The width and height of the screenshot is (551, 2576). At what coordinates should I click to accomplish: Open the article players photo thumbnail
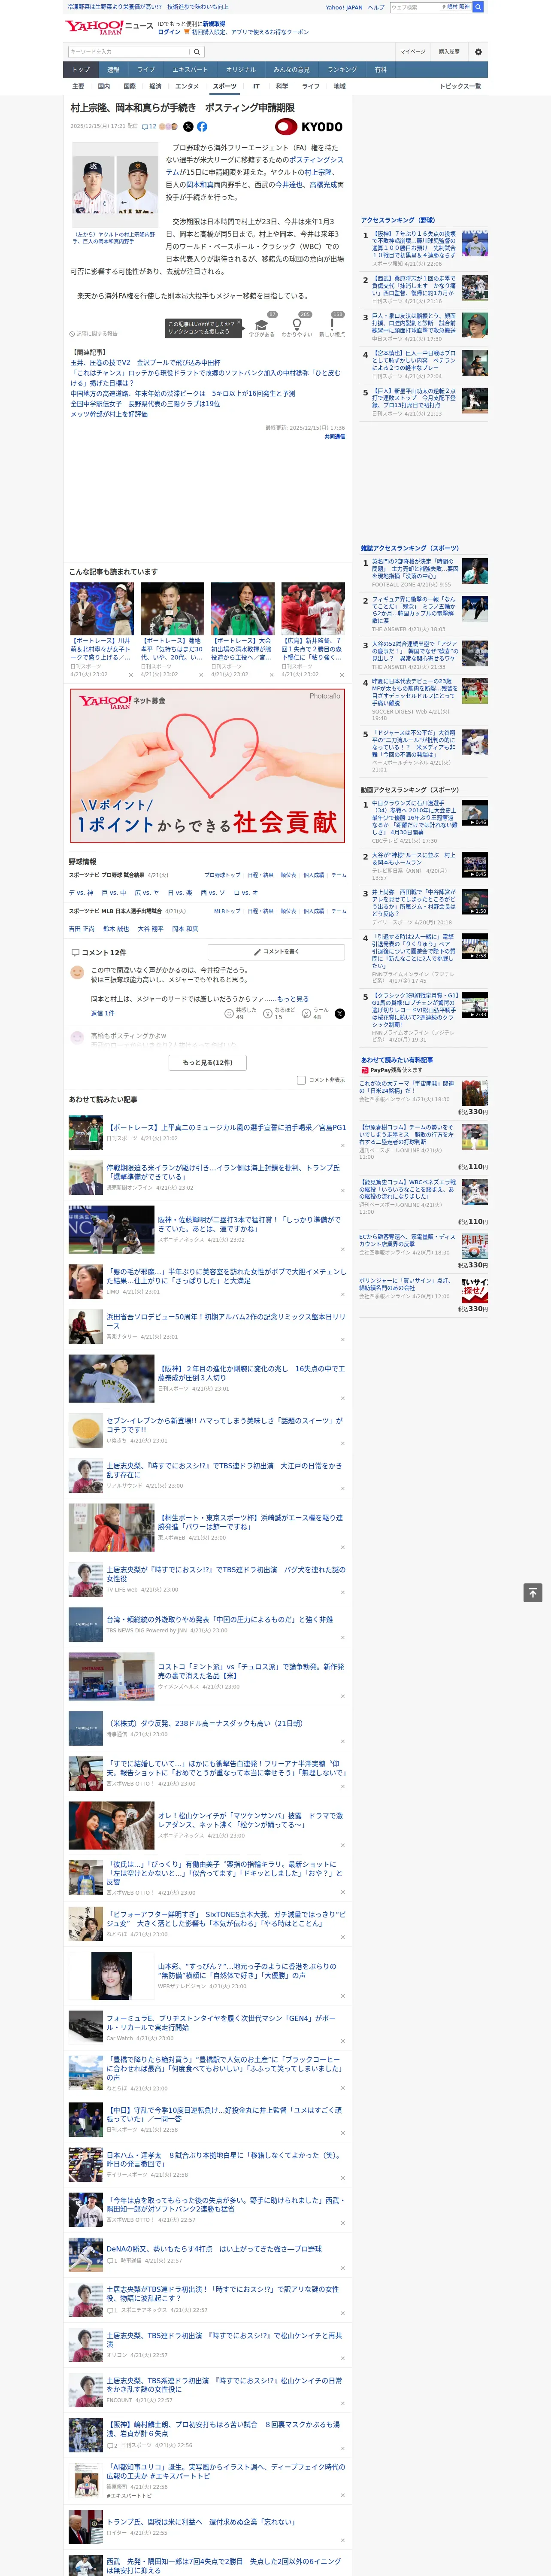coord(115,185)
